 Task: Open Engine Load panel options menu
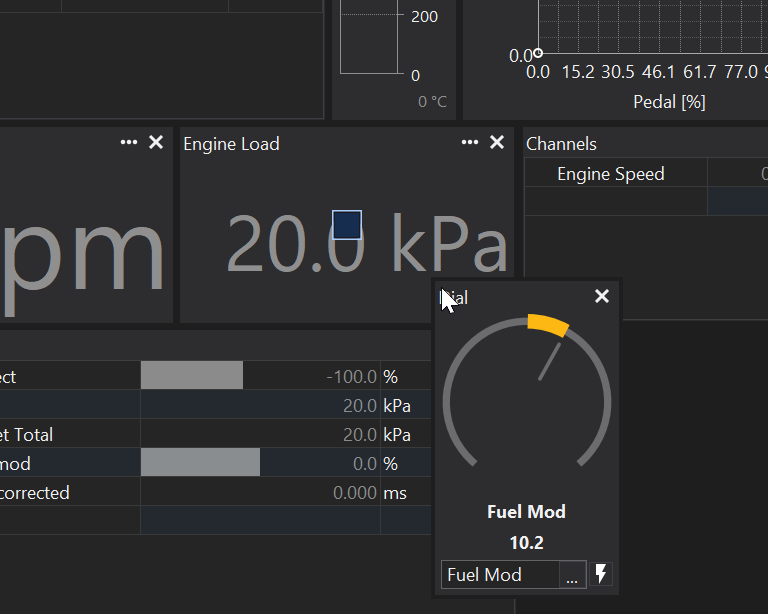pos(470,143)
